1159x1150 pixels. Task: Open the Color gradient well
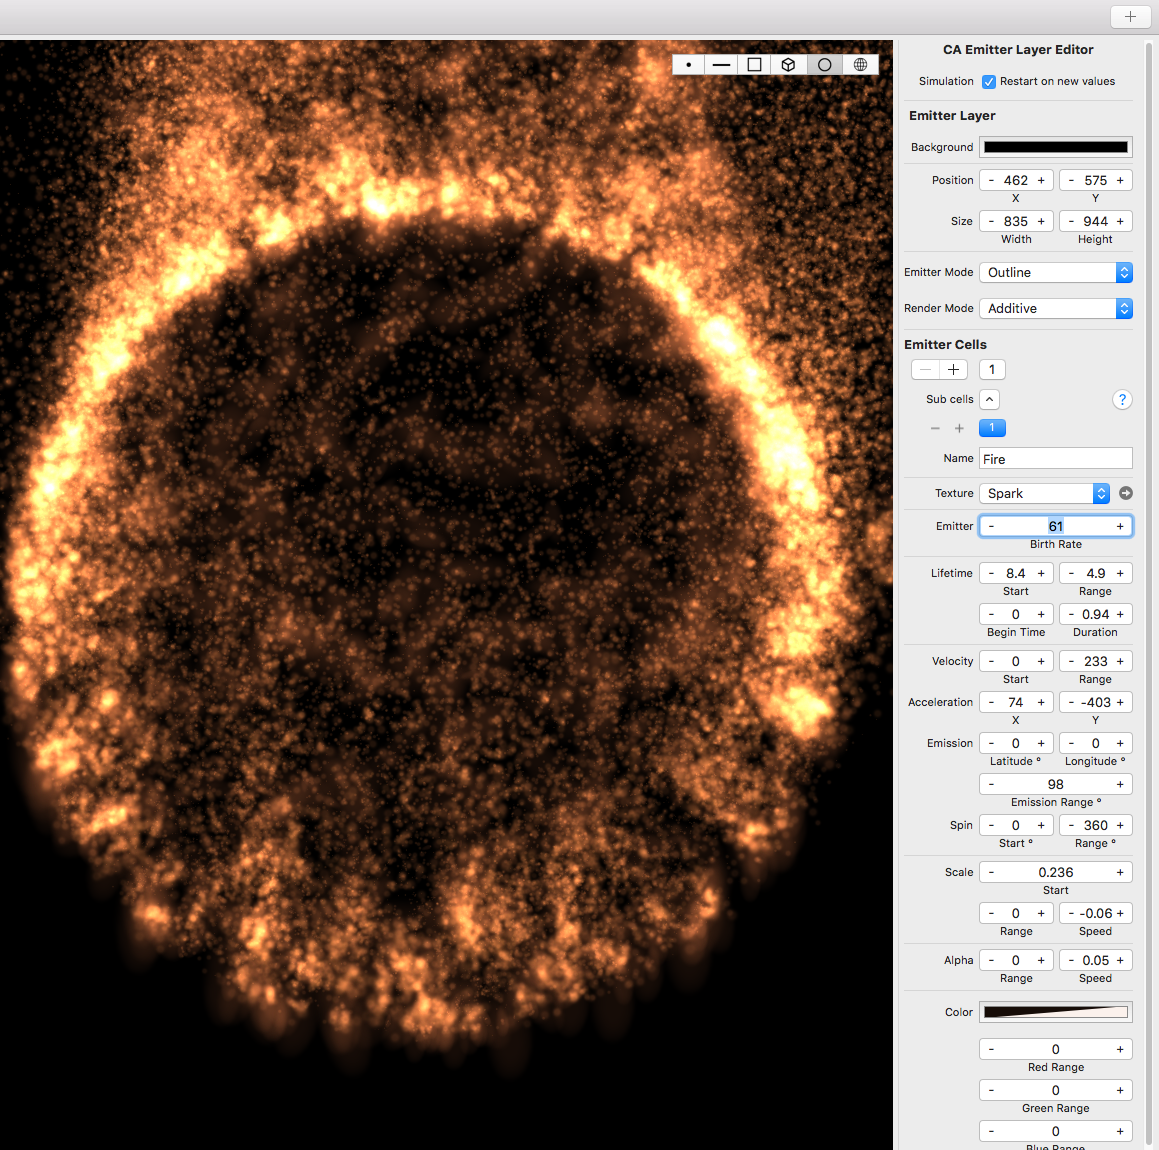click(x=1056, y=1013)
